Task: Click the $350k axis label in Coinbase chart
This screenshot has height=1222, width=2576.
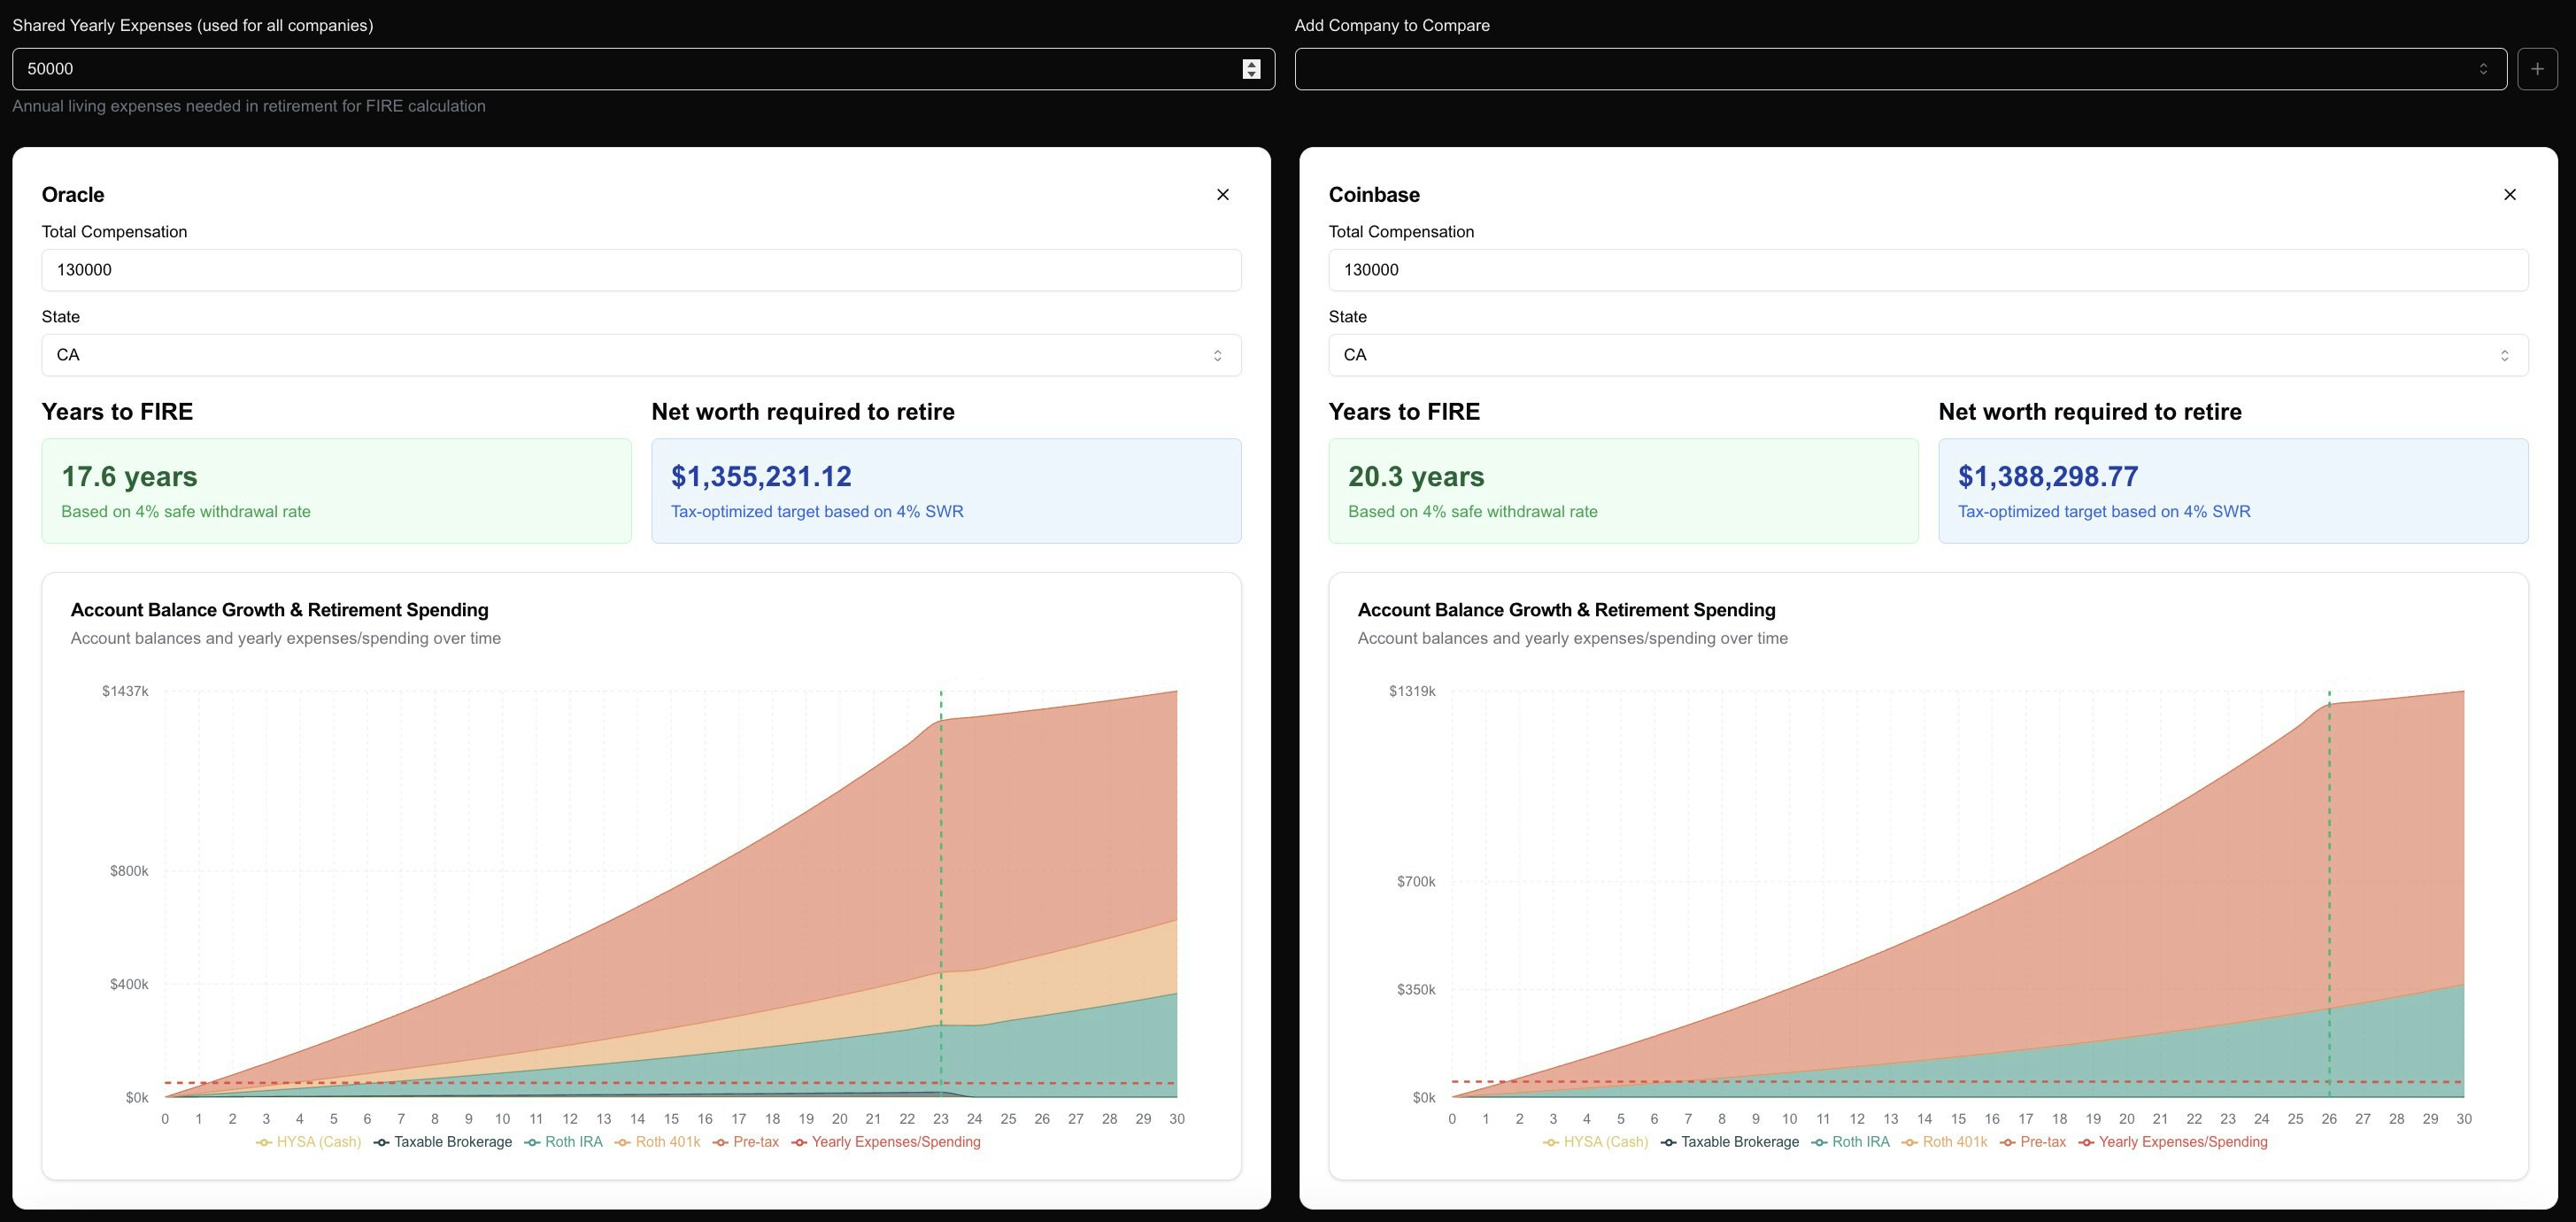Action: click(1416, 989)
